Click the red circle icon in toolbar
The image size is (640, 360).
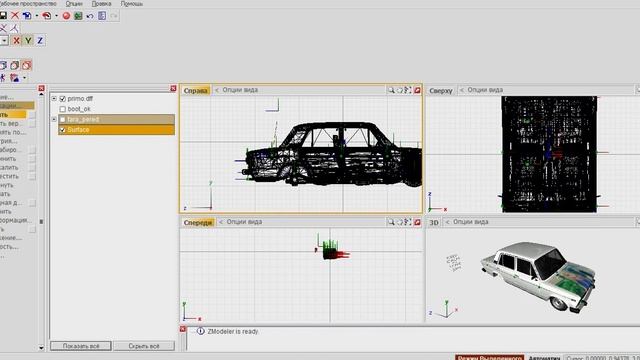(66, 16)
